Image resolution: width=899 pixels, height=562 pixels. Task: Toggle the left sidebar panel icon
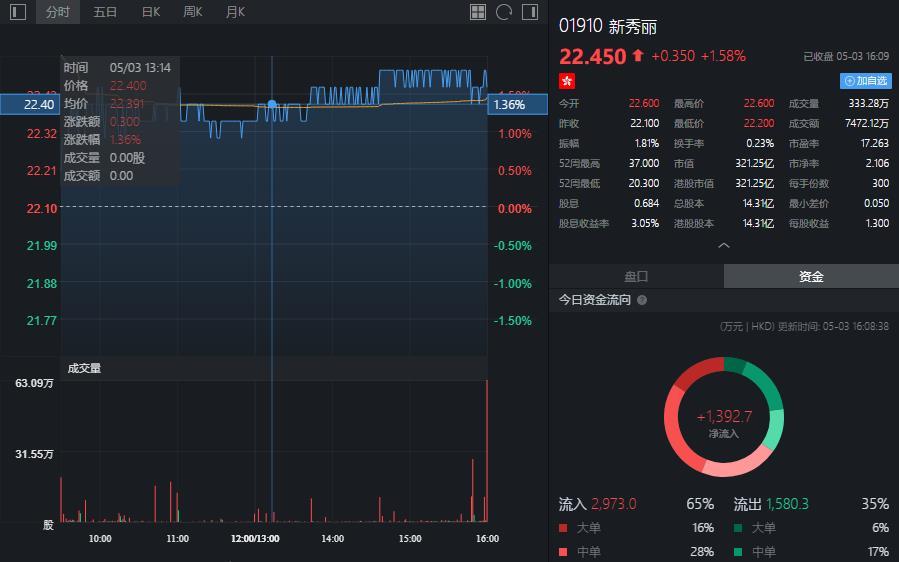click(18, 12)
